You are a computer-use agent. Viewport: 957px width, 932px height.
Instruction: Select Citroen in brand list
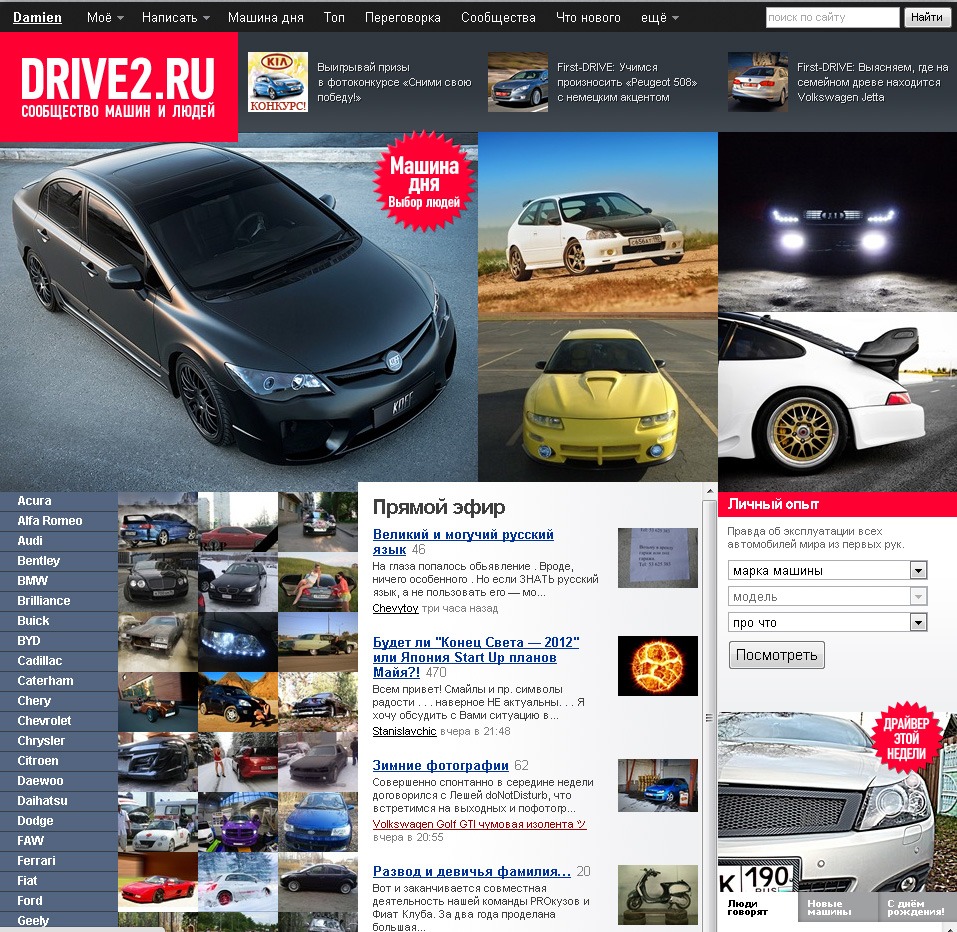(x=38, y=761)
